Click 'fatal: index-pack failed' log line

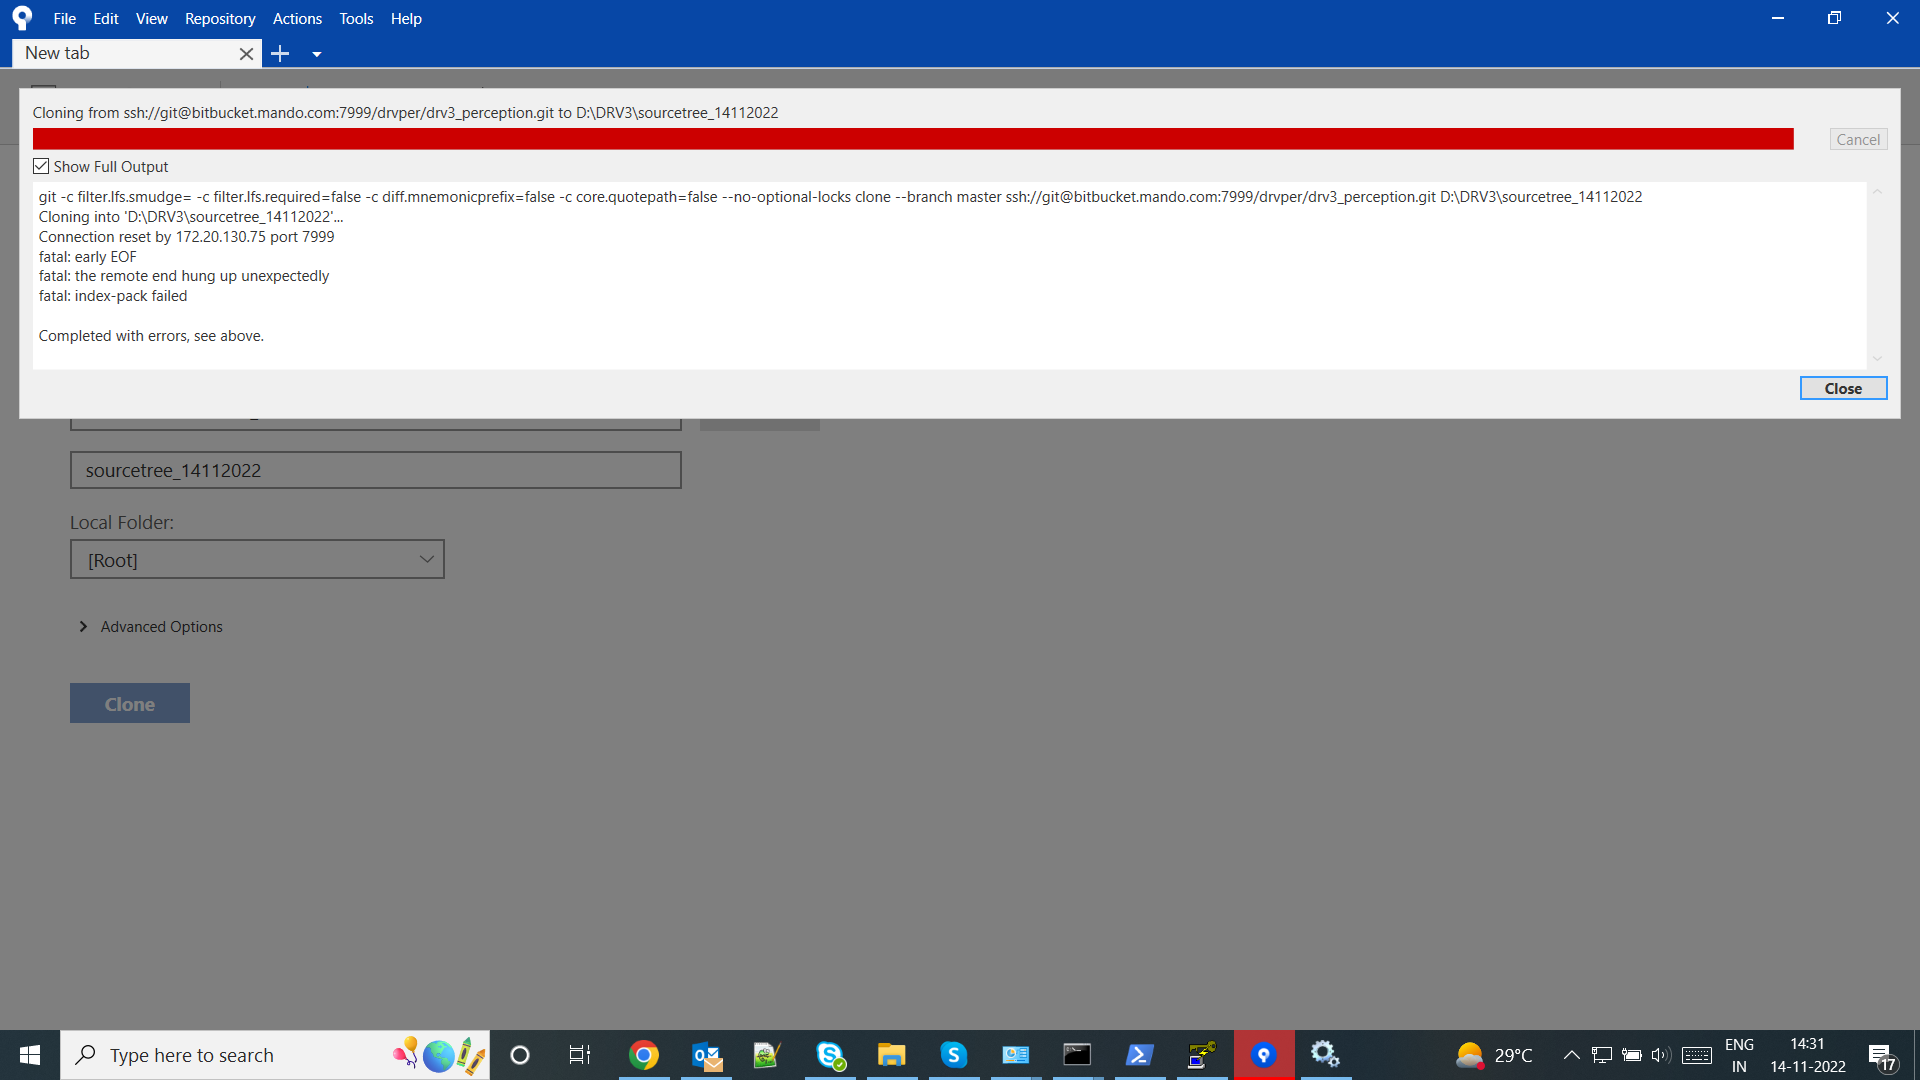pos(113,296)
